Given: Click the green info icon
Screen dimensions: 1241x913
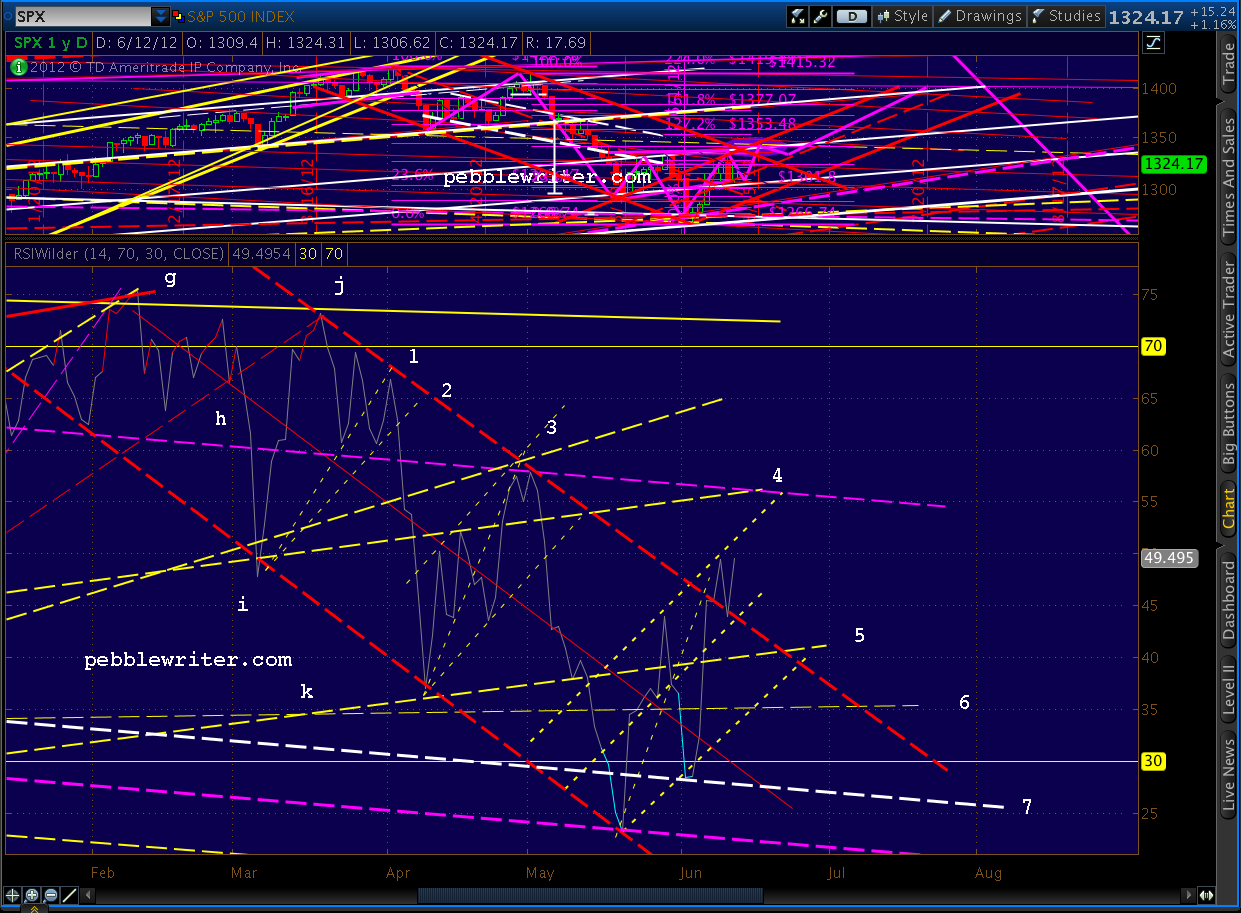Looking at the screenshot, I should click(17, 68).
